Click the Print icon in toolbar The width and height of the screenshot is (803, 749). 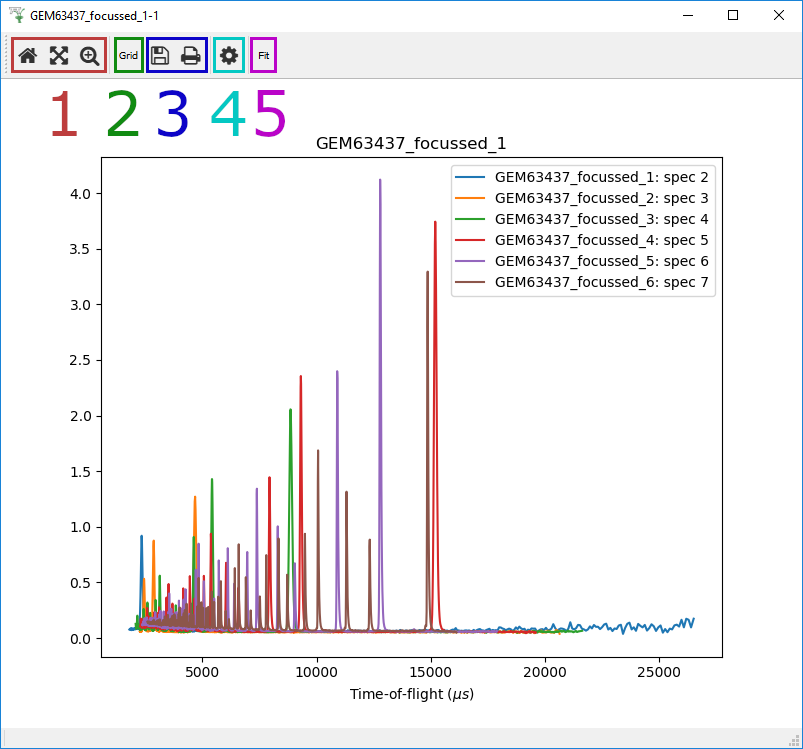[x=191, y=56]
